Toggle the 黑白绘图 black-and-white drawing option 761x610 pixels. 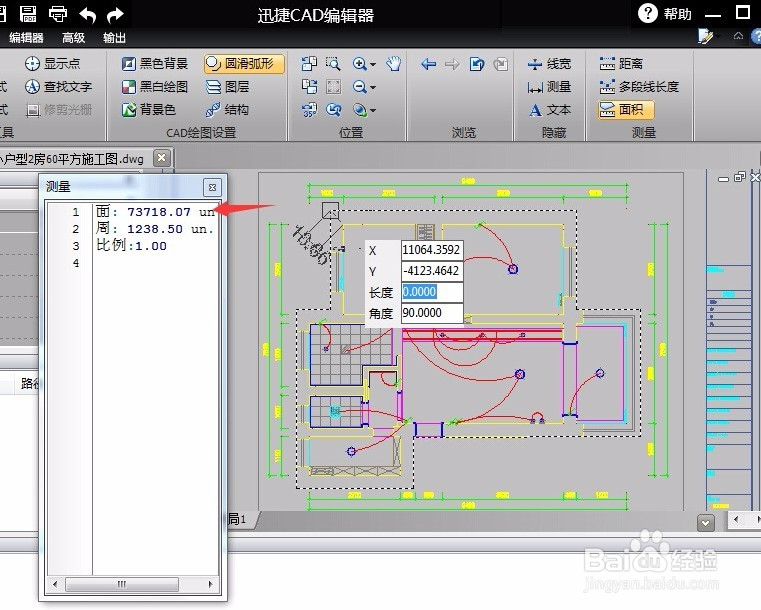pyautogui.click(x=154, y=87)
